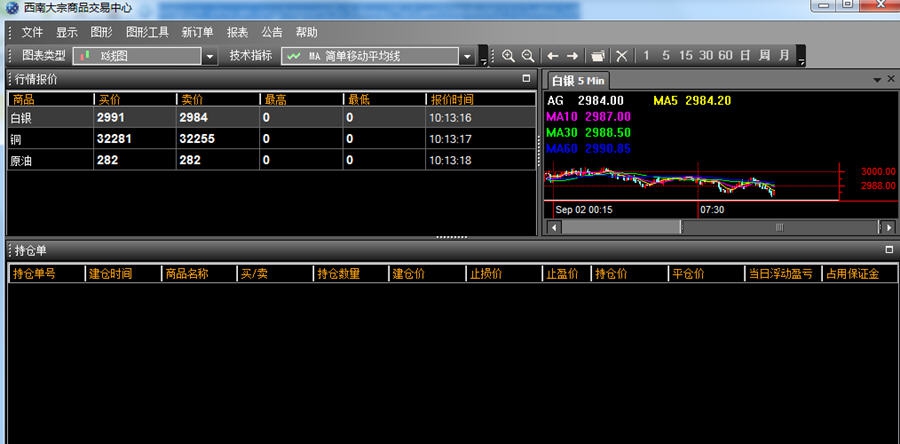Maximize the 持仓单 panel
The image size is (900, 444).
(x=890, y=250)
